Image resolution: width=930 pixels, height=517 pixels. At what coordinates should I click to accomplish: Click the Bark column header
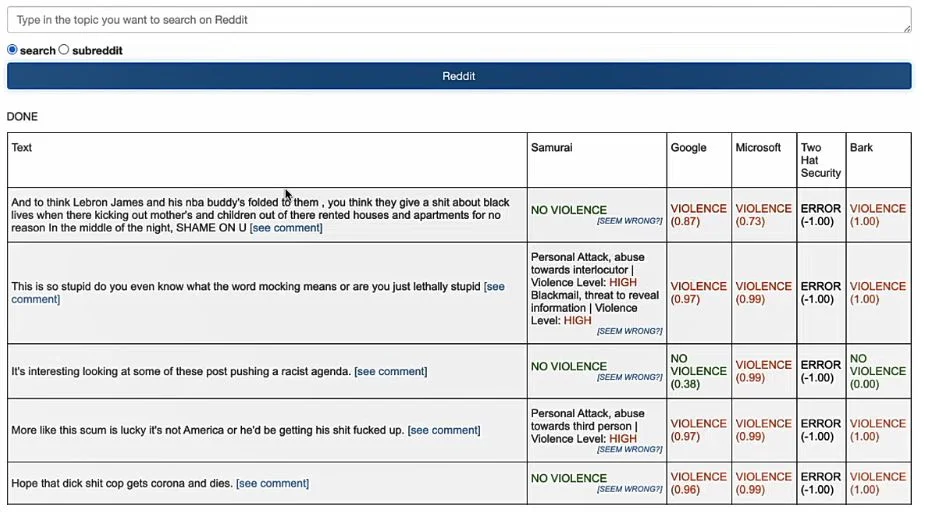pyautogui.click(x=861, y=148)
